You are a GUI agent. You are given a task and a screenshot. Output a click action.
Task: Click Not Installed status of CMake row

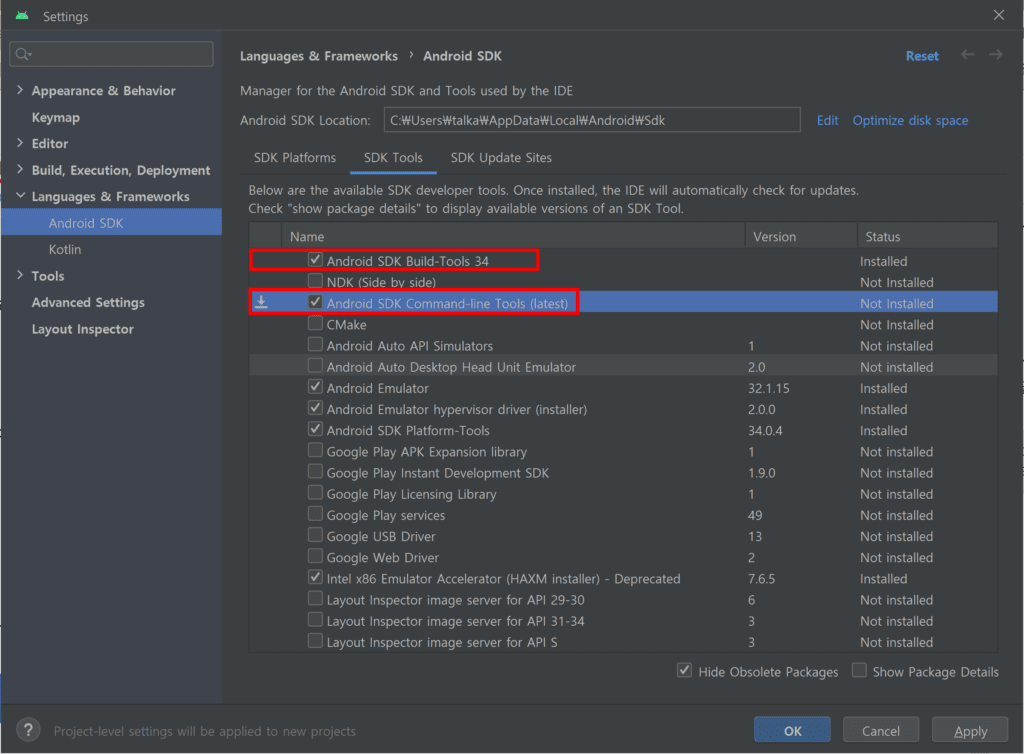coord(896,325)
